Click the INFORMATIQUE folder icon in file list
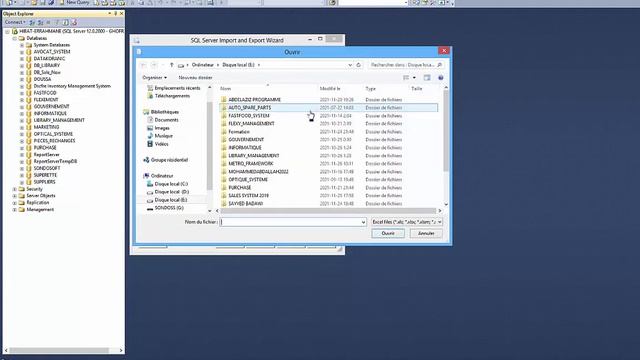640x360 pixels. [224, 148]
